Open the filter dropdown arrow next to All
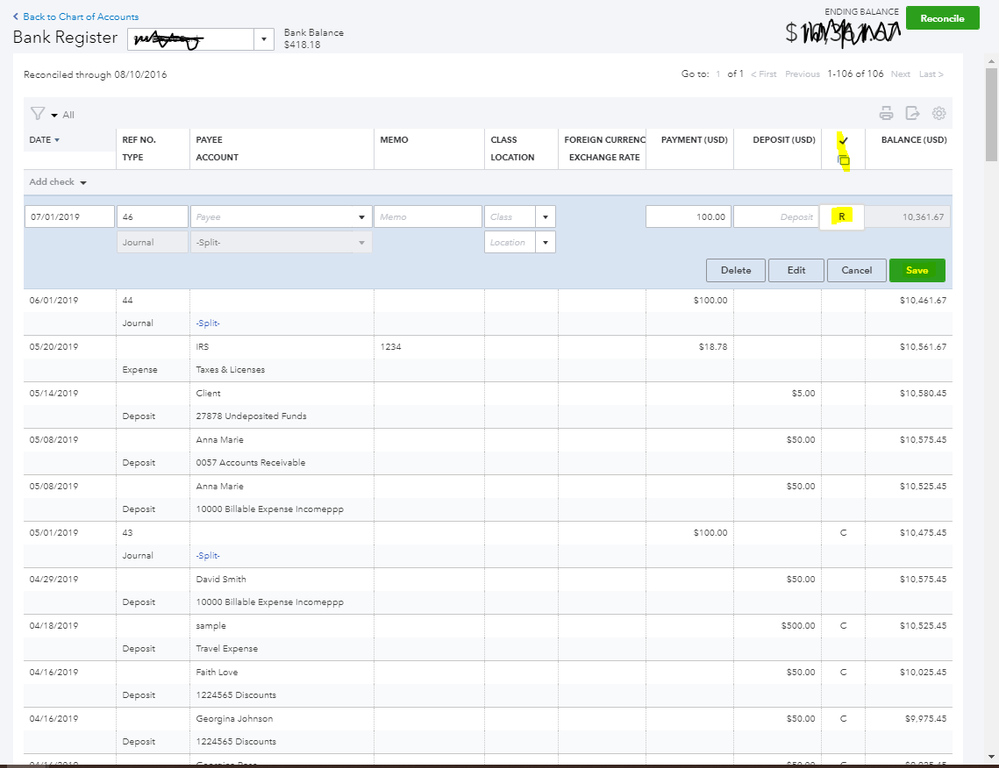 pyautogui.click(x=54, y=115)
